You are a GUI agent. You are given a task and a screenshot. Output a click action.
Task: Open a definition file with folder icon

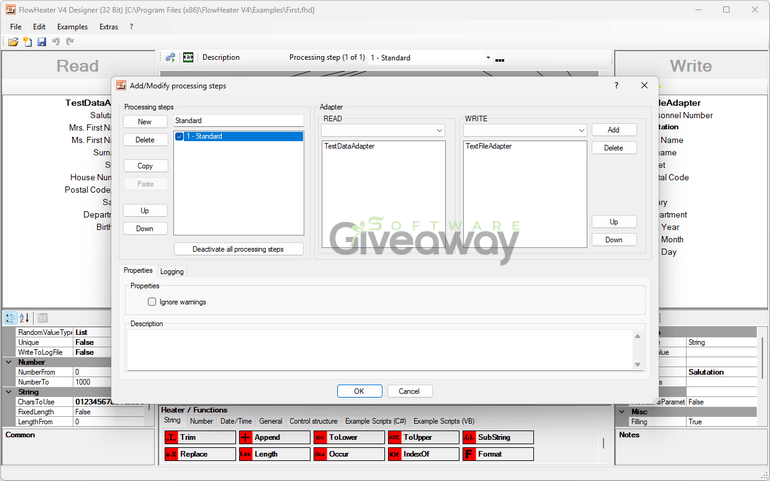point(13,42)
